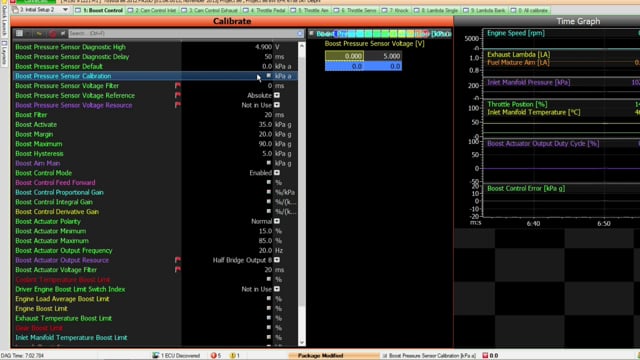Open Boost Actuator Output Resource dropdown

[277, 260]
